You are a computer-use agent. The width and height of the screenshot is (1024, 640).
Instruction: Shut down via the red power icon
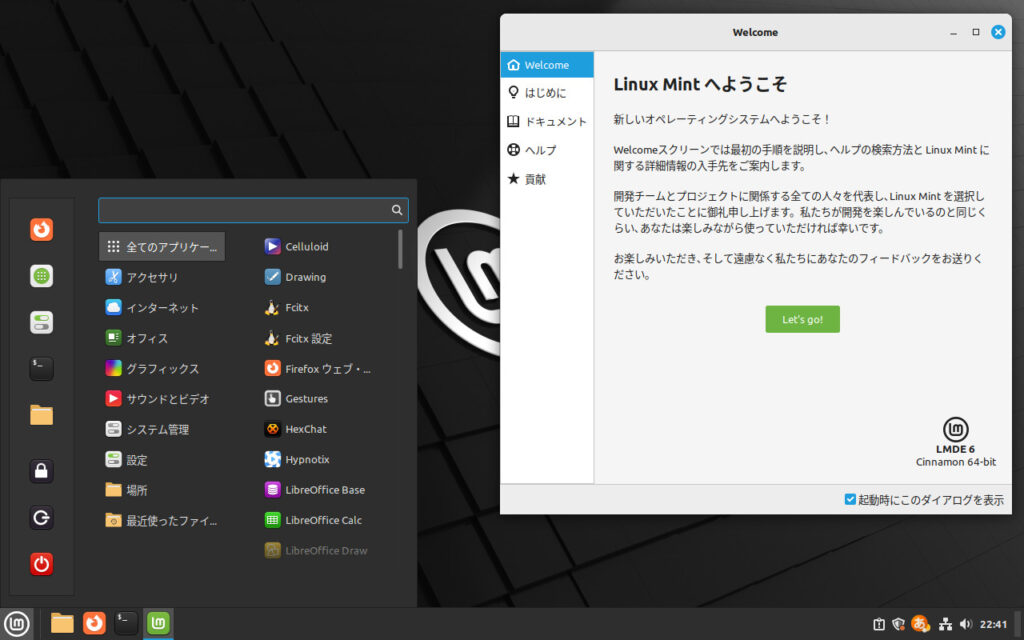(x=40, y=564)
